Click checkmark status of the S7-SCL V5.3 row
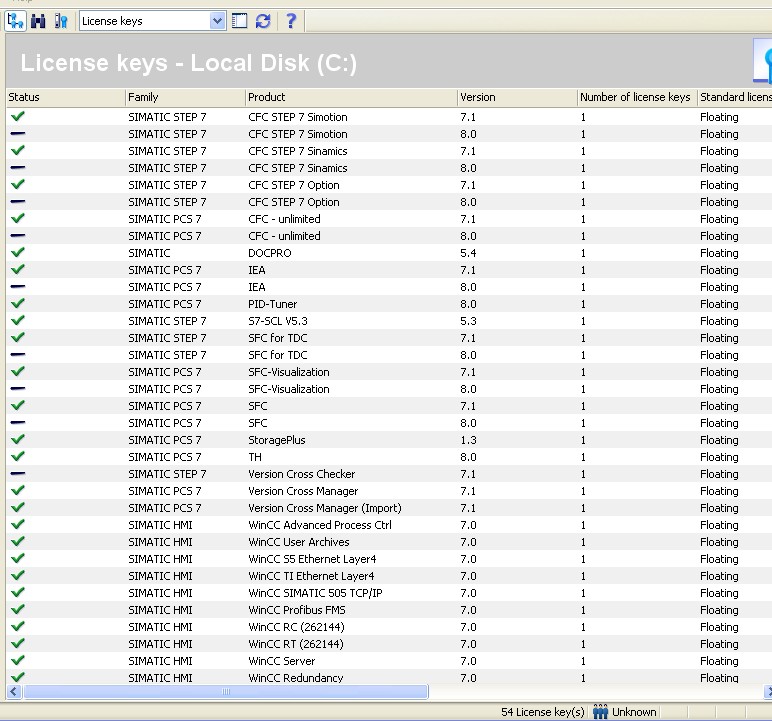 click(18, 321)
